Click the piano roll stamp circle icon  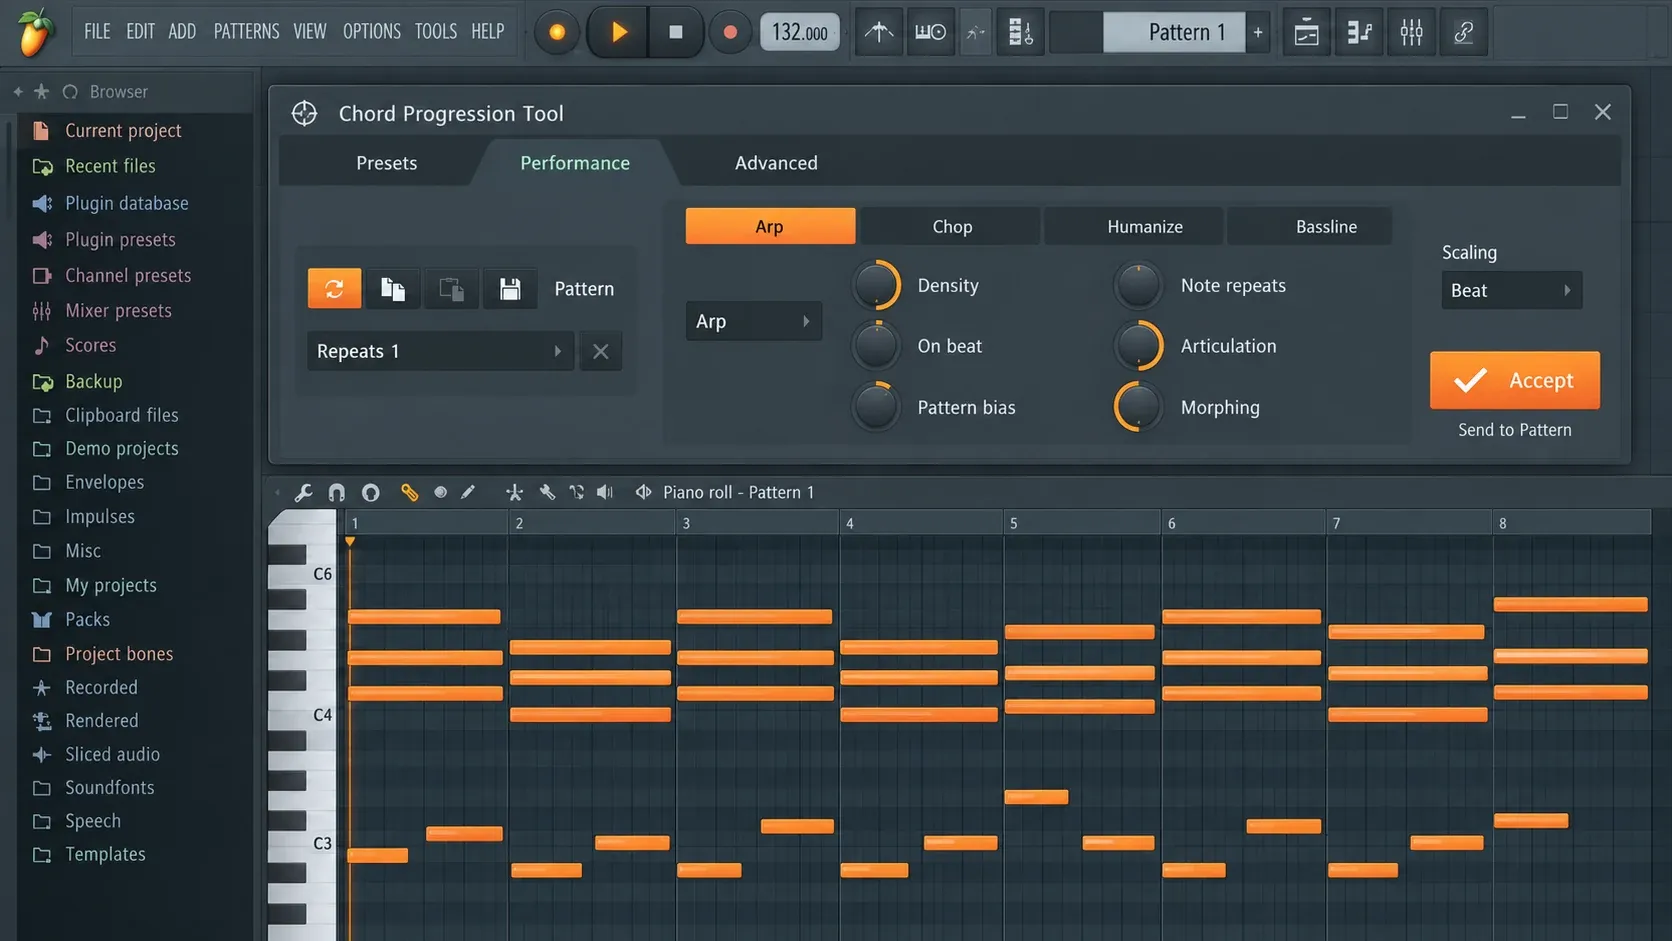(370, 492)
